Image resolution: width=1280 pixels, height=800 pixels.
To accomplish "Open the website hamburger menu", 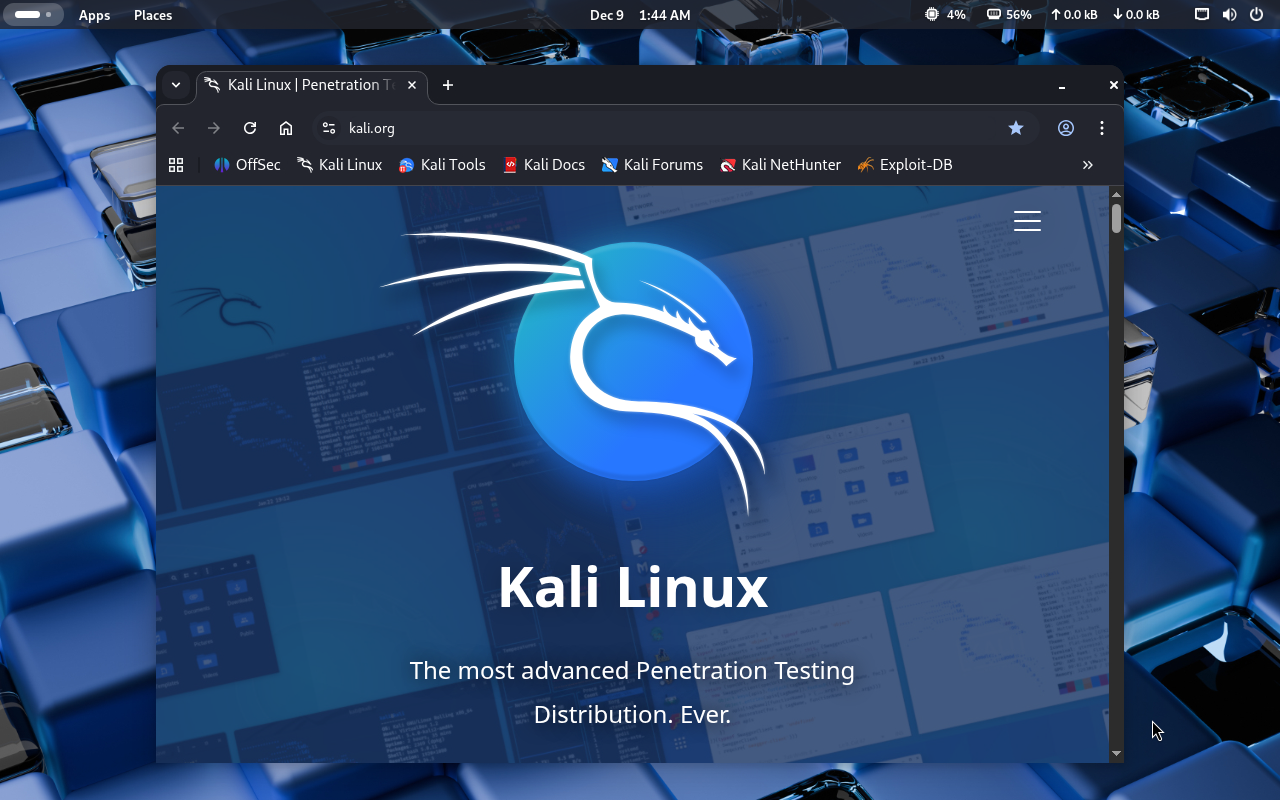I will (x=1027, y=221).
